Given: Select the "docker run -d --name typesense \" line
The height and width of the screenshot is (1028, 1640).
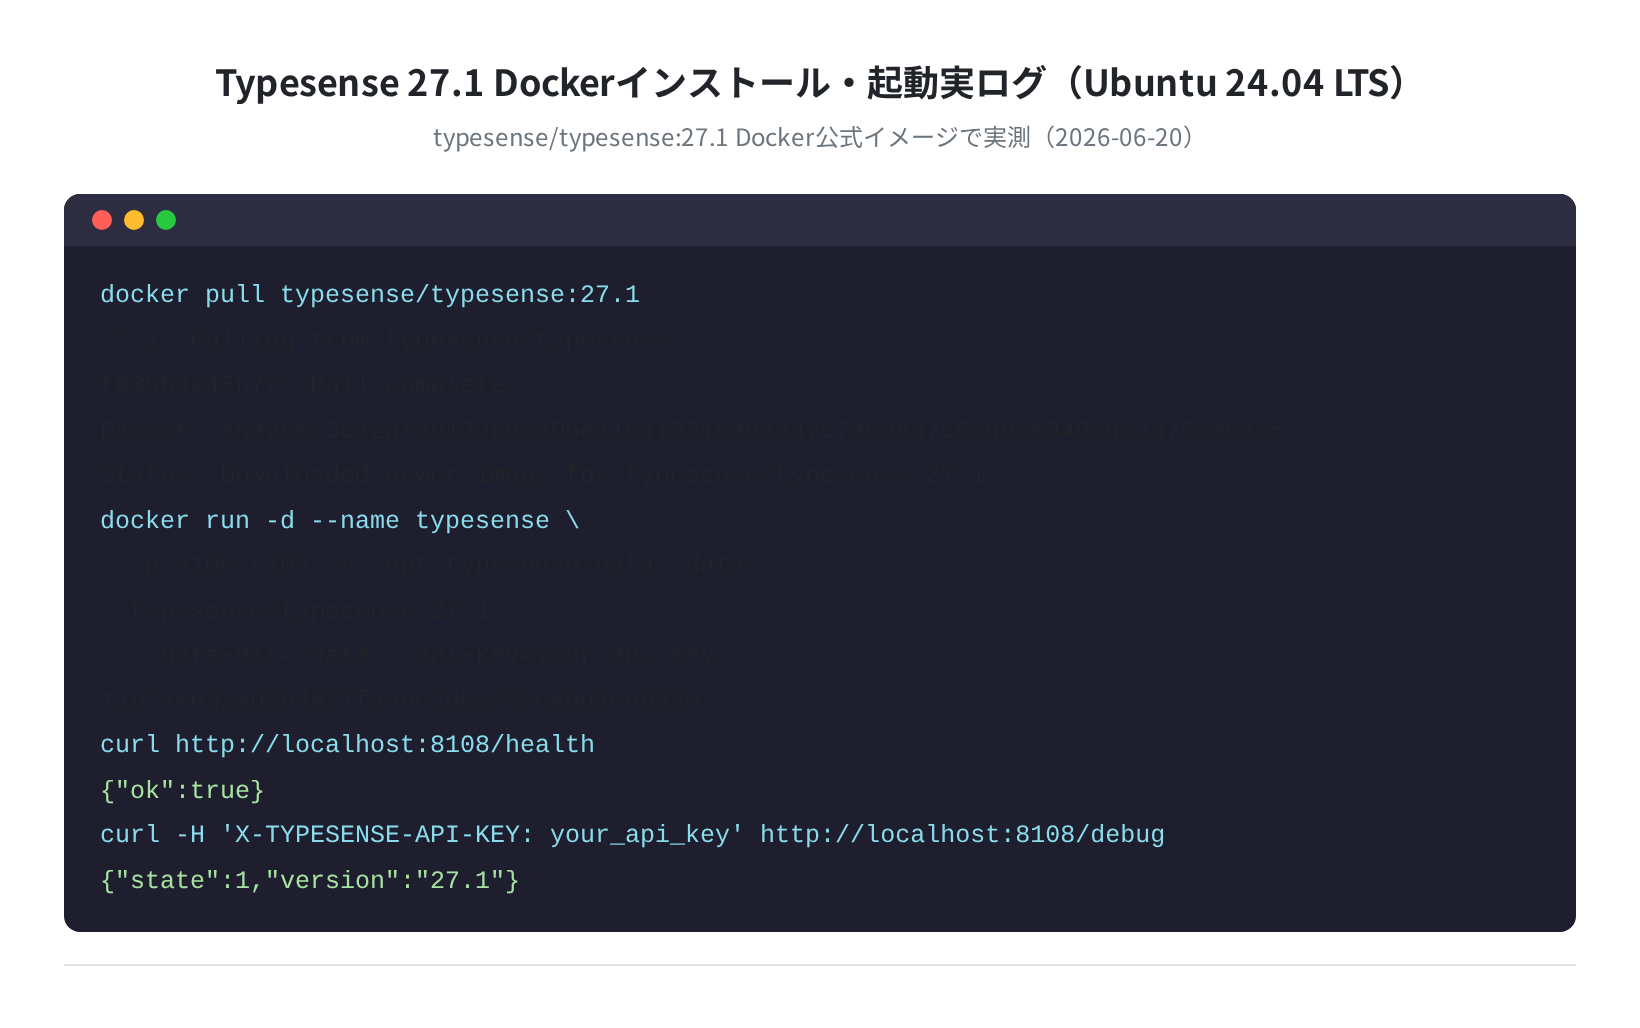Looking at the screenshot, I should tap(340, 520).
